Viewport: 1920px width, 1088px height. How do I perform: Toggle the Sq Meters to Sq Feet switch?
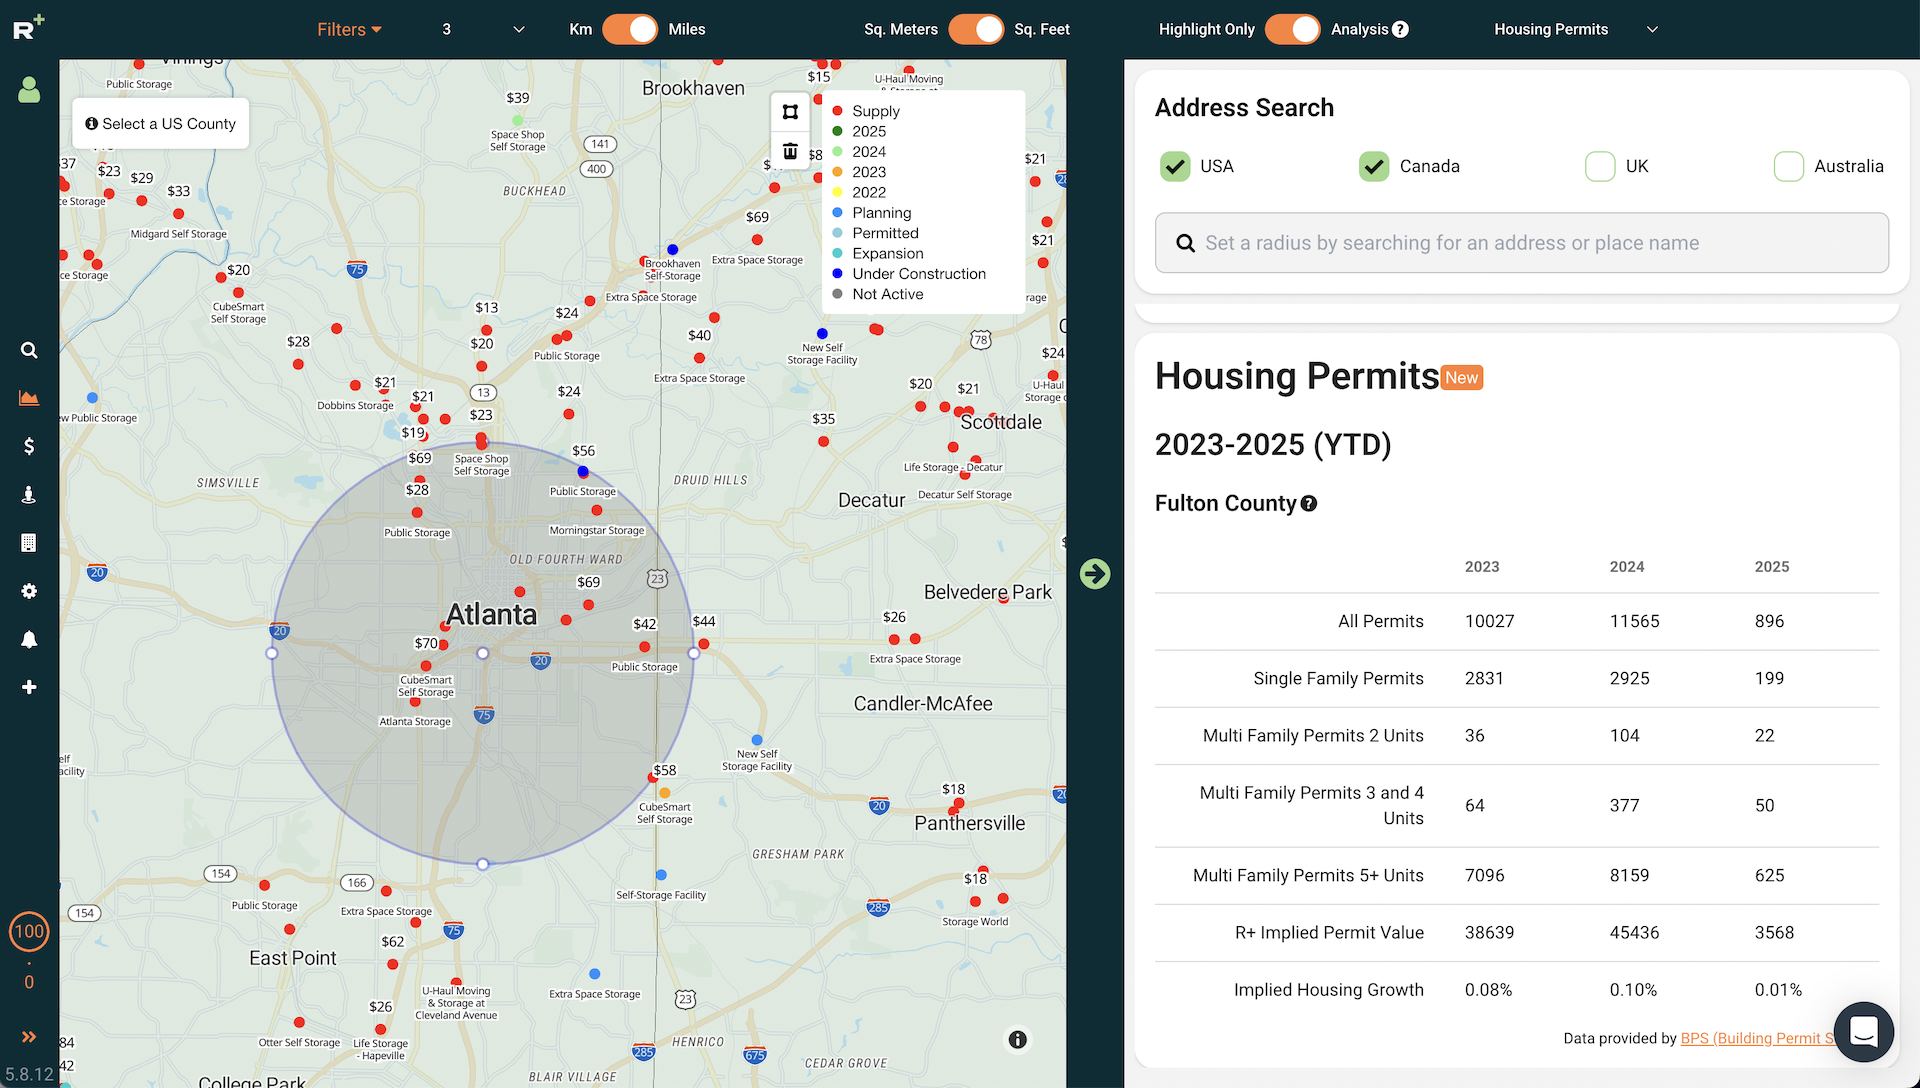pos(978,29)
